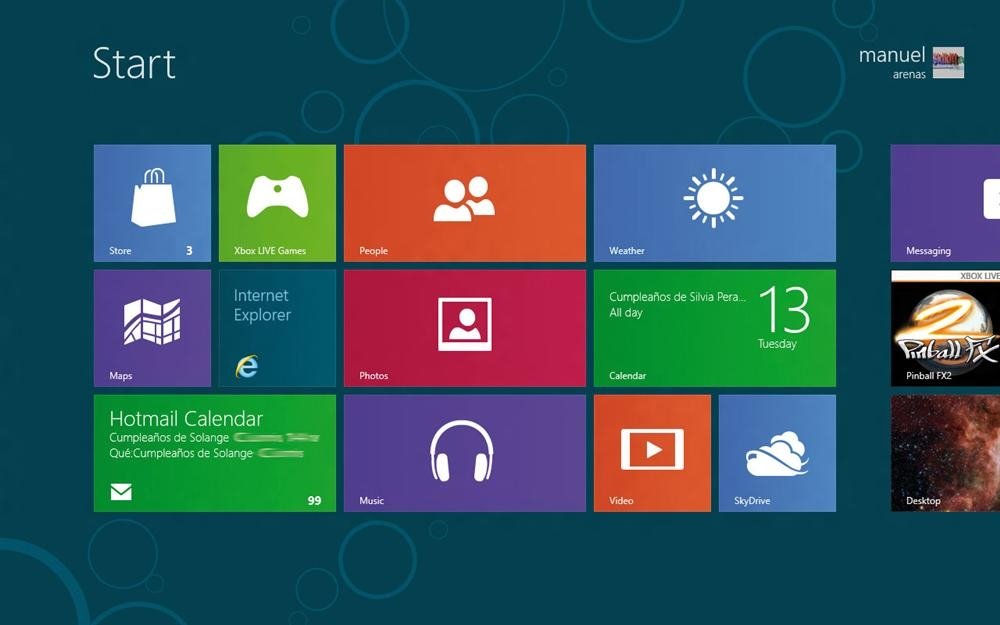Launch Xbox LIVE Games controller tile

click(277, 203)
